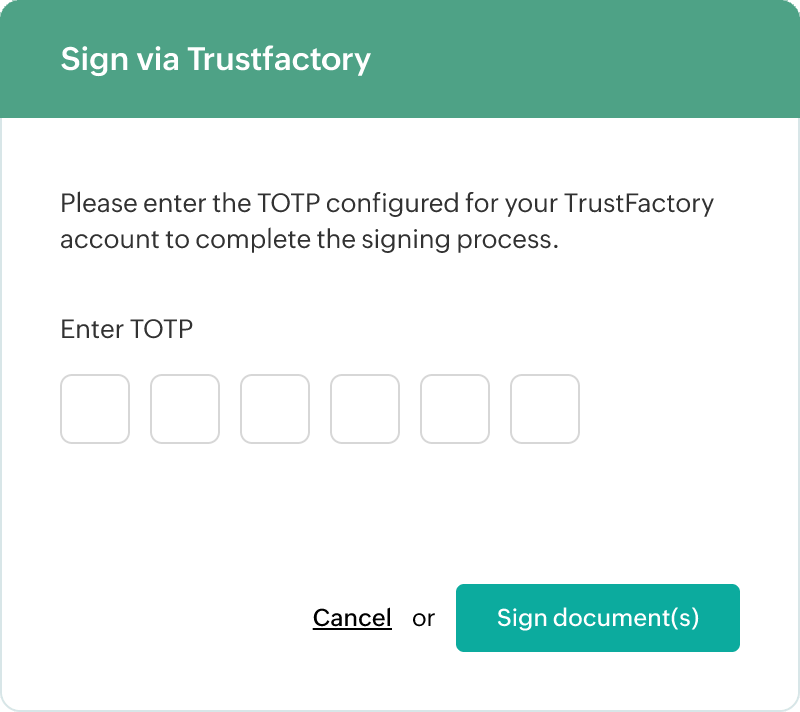Select the leftmost TOTP entry field

[95, 409]
